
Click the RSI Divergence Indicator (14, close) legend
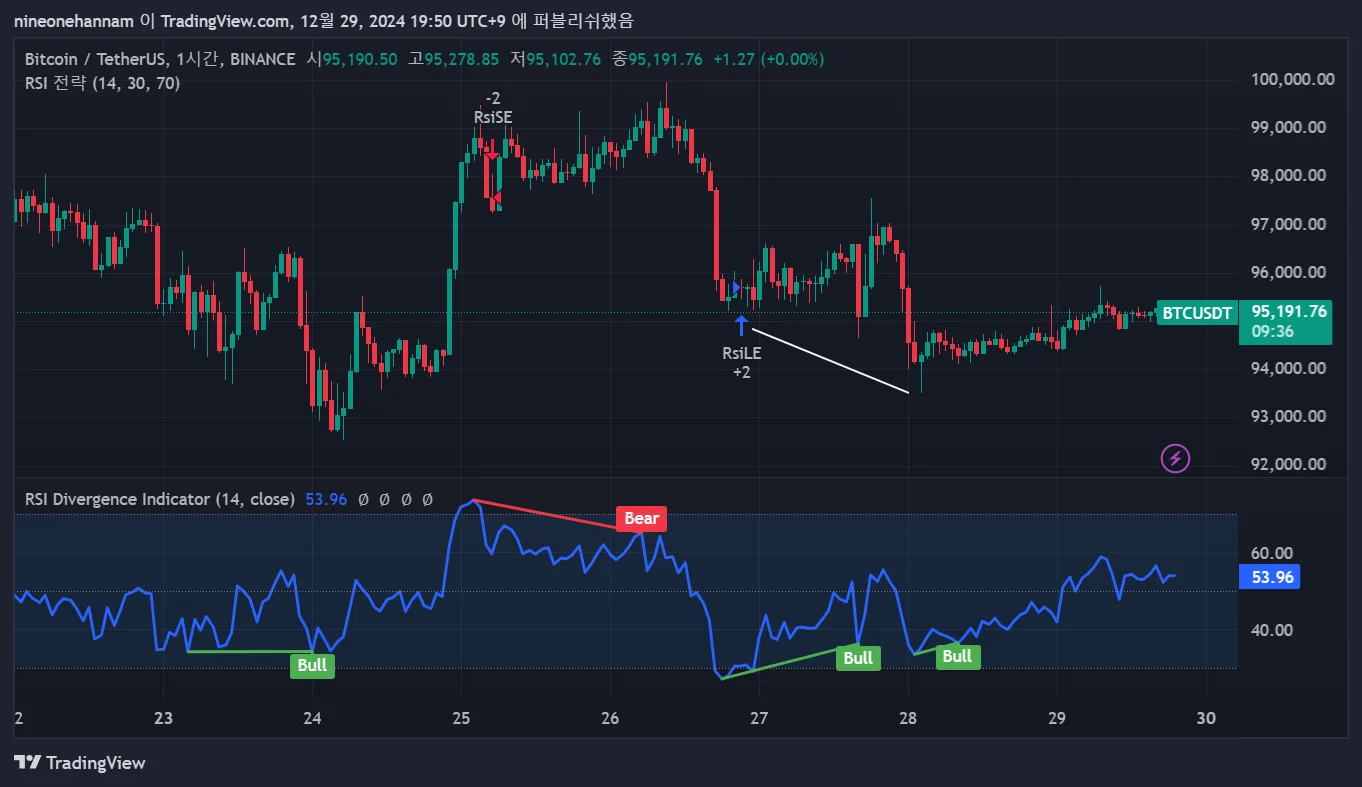point(159,499)
